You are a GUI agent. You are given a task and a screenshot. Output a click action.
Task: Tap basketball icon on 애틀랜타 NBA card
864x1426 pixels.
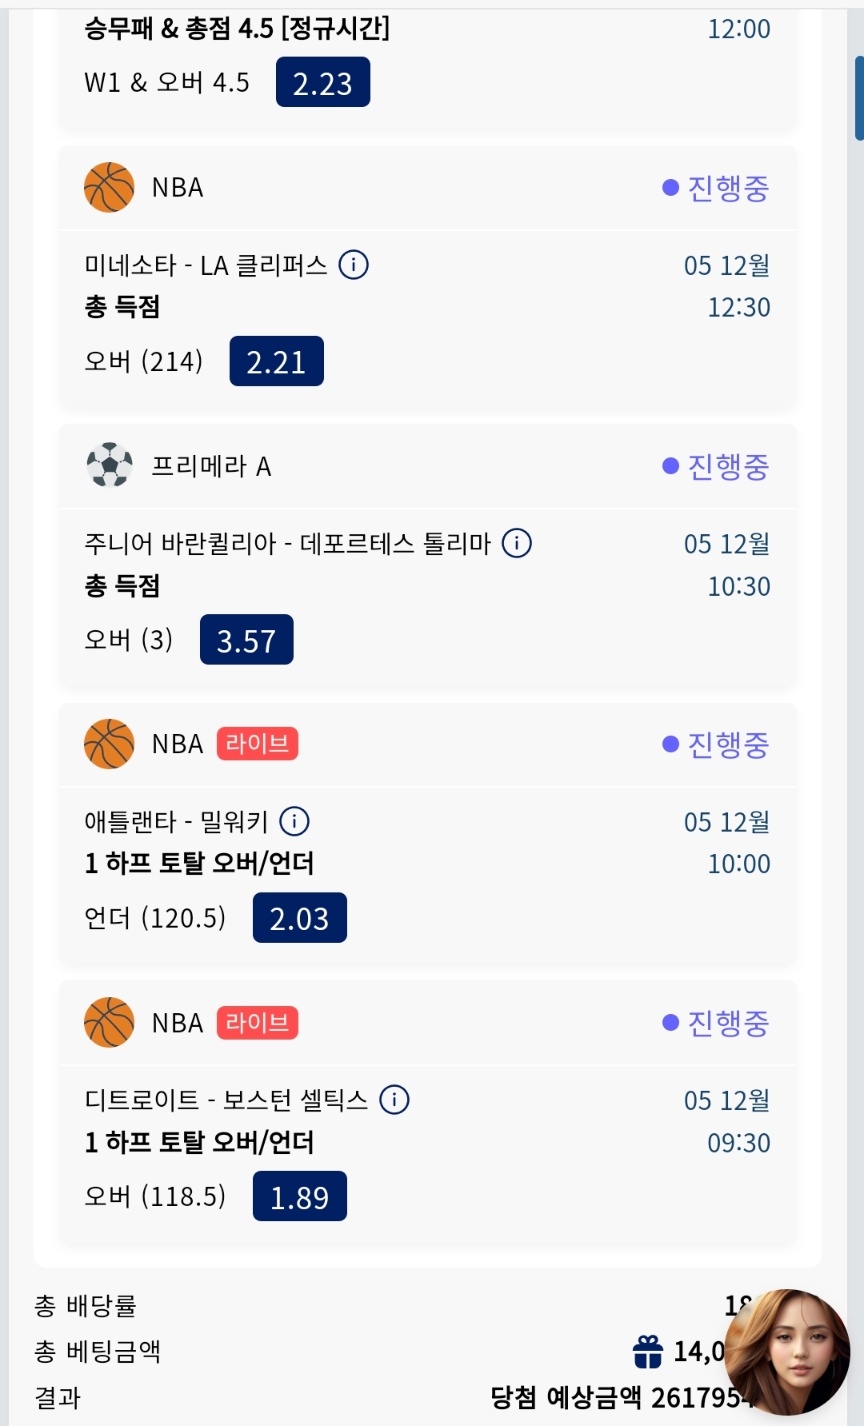tap(109, 744)
